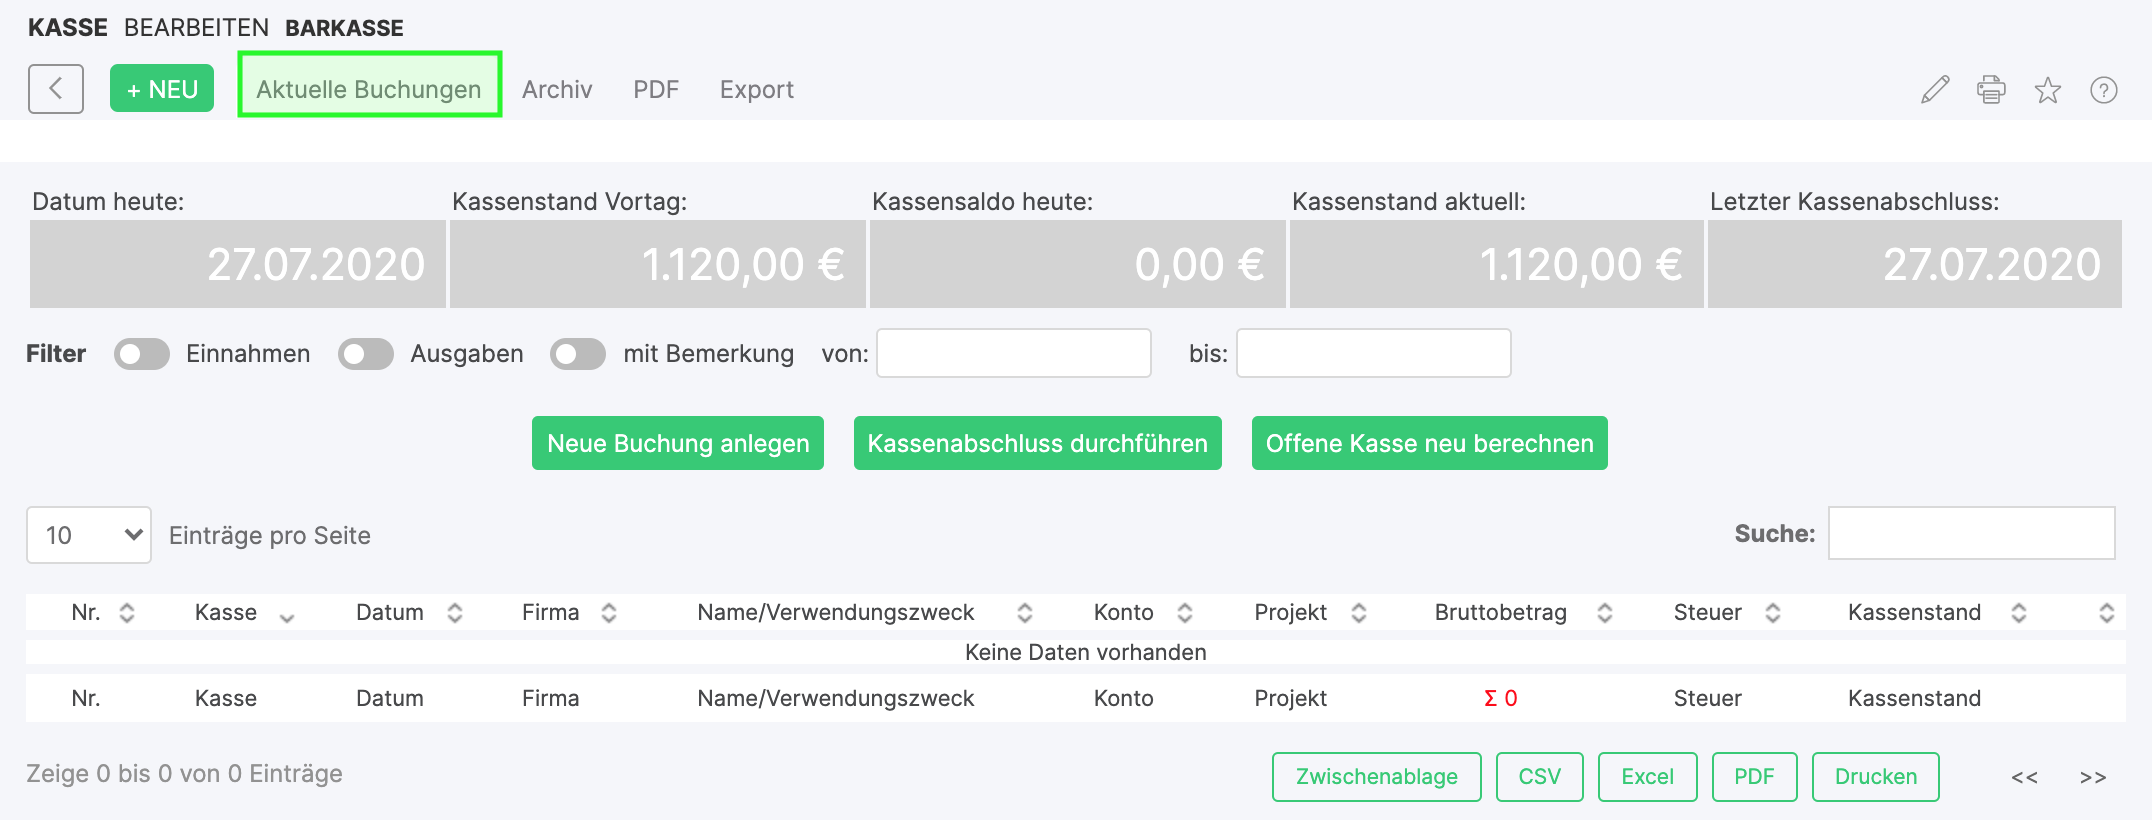This screenshot has height=820, width=2152.
Task: Click the back arrow icon
Action: [56, 89]
